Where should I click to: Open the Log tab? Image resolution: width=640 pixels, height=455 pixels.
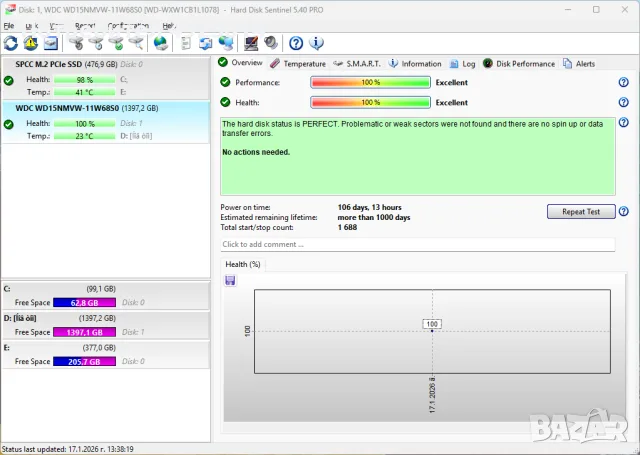click(462, 64)
